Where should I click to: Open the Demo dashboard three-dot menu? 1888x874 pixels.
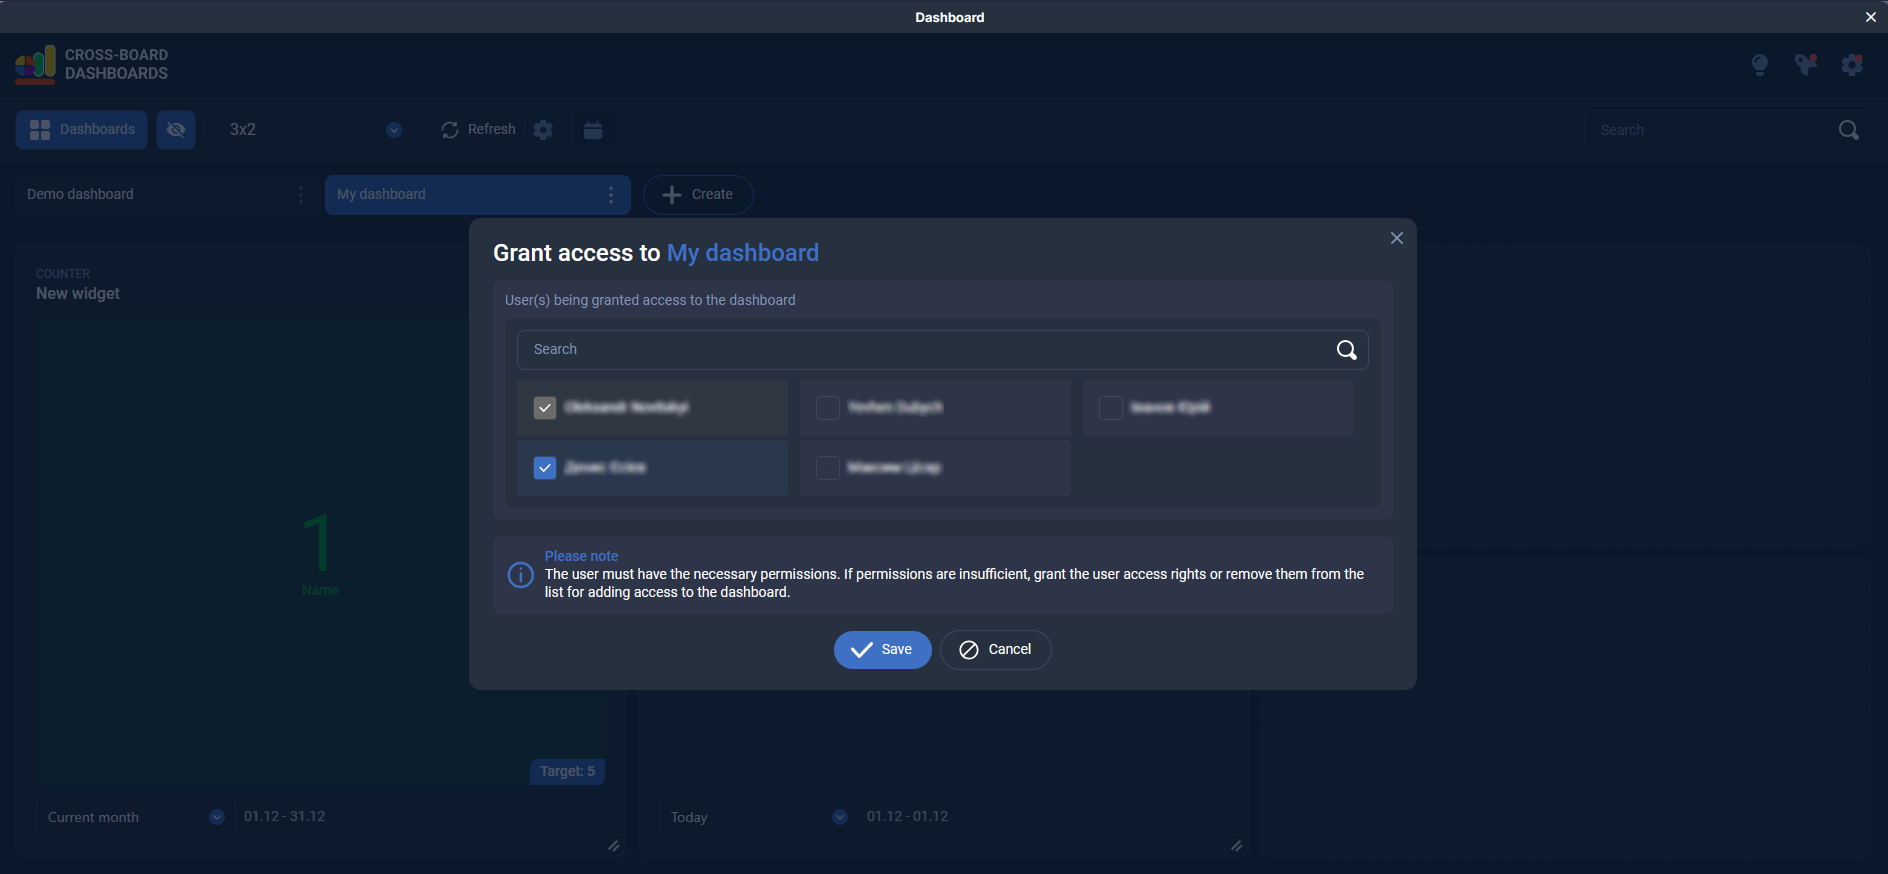tap(301, 195)
